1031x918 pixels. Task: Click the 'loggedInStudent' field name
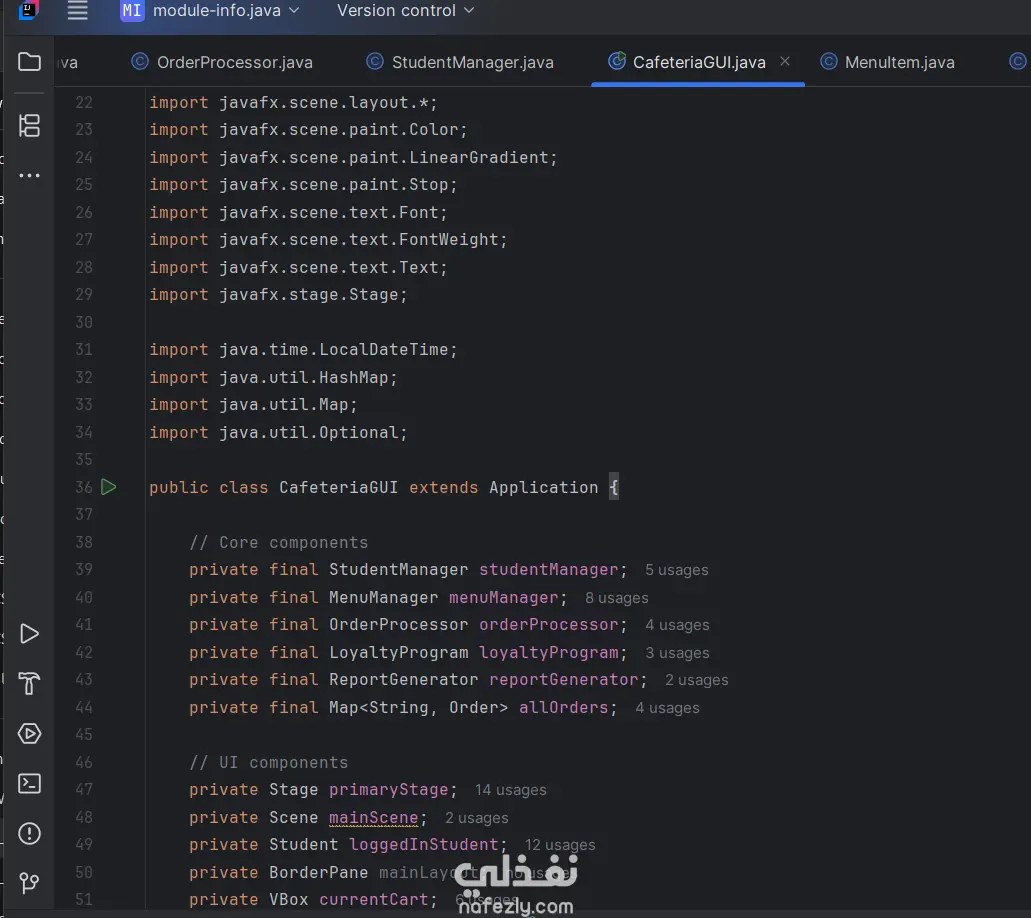[423, 844]
